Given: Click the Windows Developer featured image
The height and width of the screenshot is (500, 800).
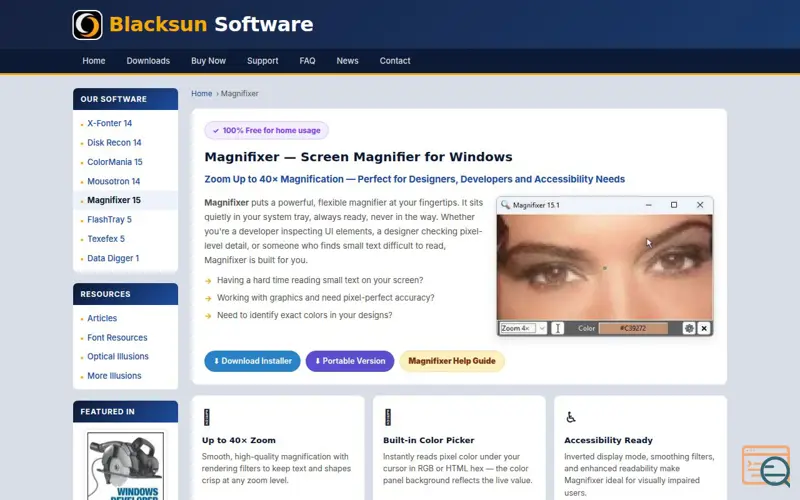Looking at the screenshot, I should click(x=126, y=466).
